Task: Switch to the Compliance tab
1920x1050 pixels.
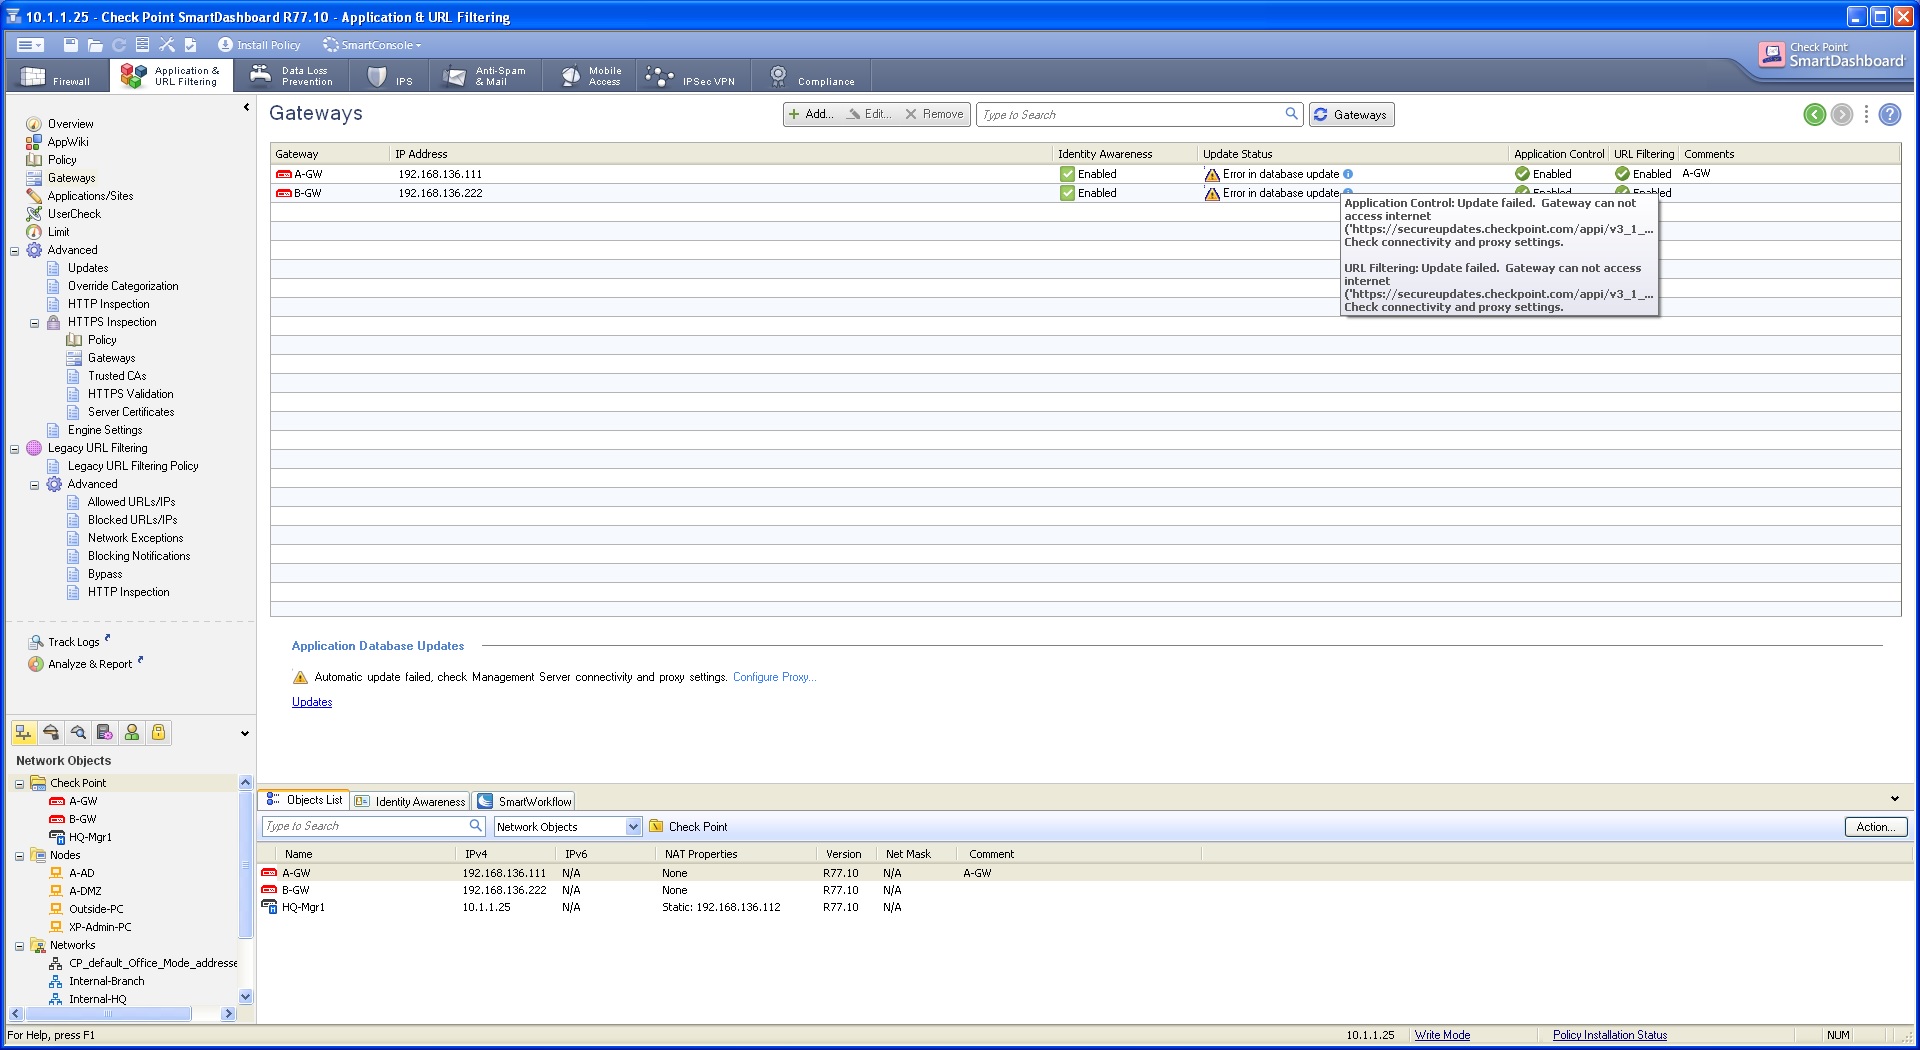Action: click(812, 76)
